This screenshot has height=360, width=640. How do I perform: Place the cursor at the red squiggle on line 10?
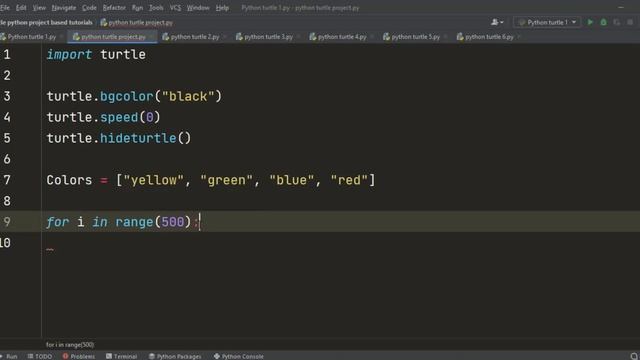(50, 249)
